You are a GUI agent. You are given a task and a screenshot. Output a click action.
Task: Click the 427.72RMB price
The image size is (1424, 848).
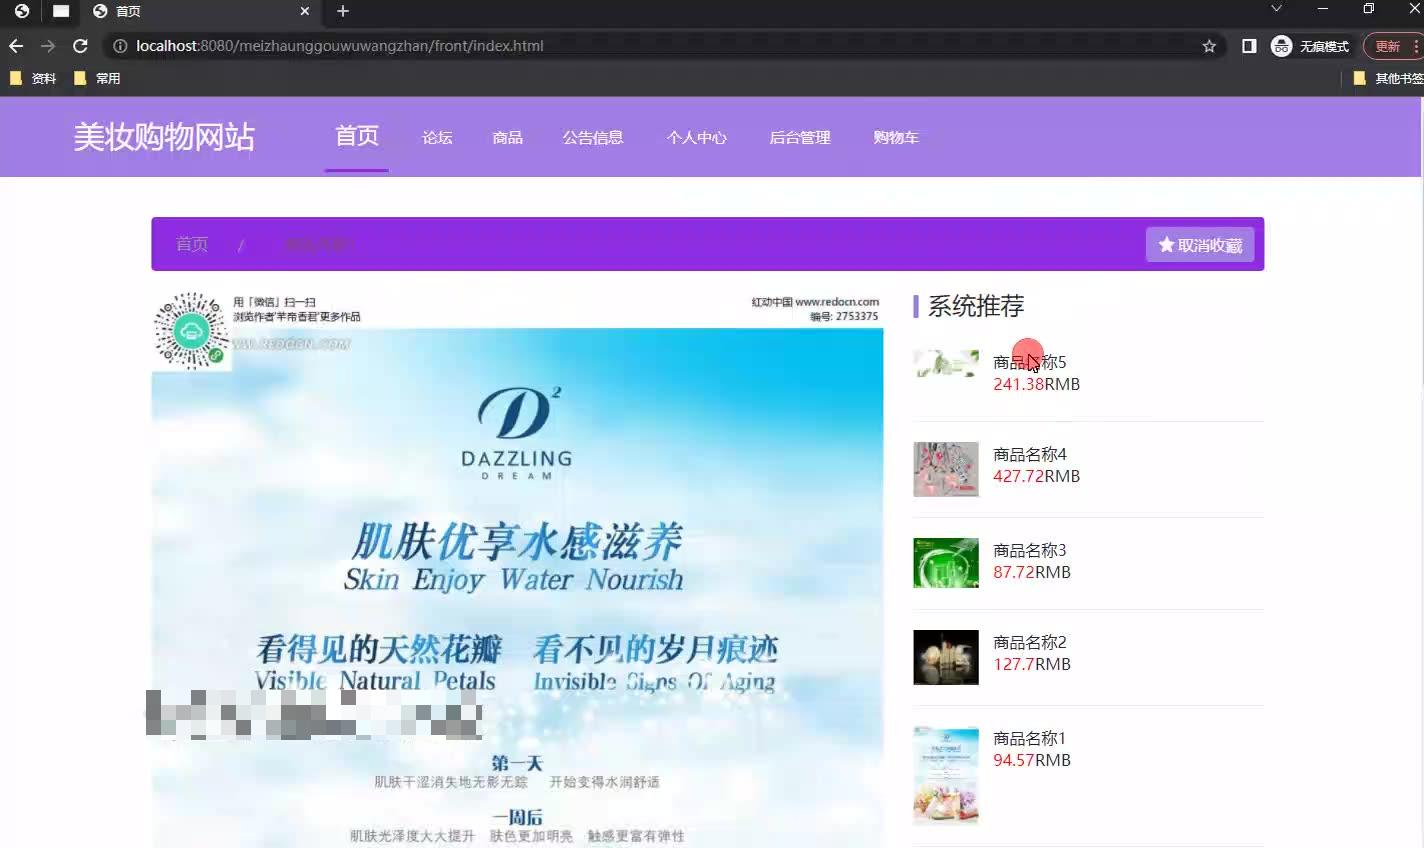pos(1036,476)
